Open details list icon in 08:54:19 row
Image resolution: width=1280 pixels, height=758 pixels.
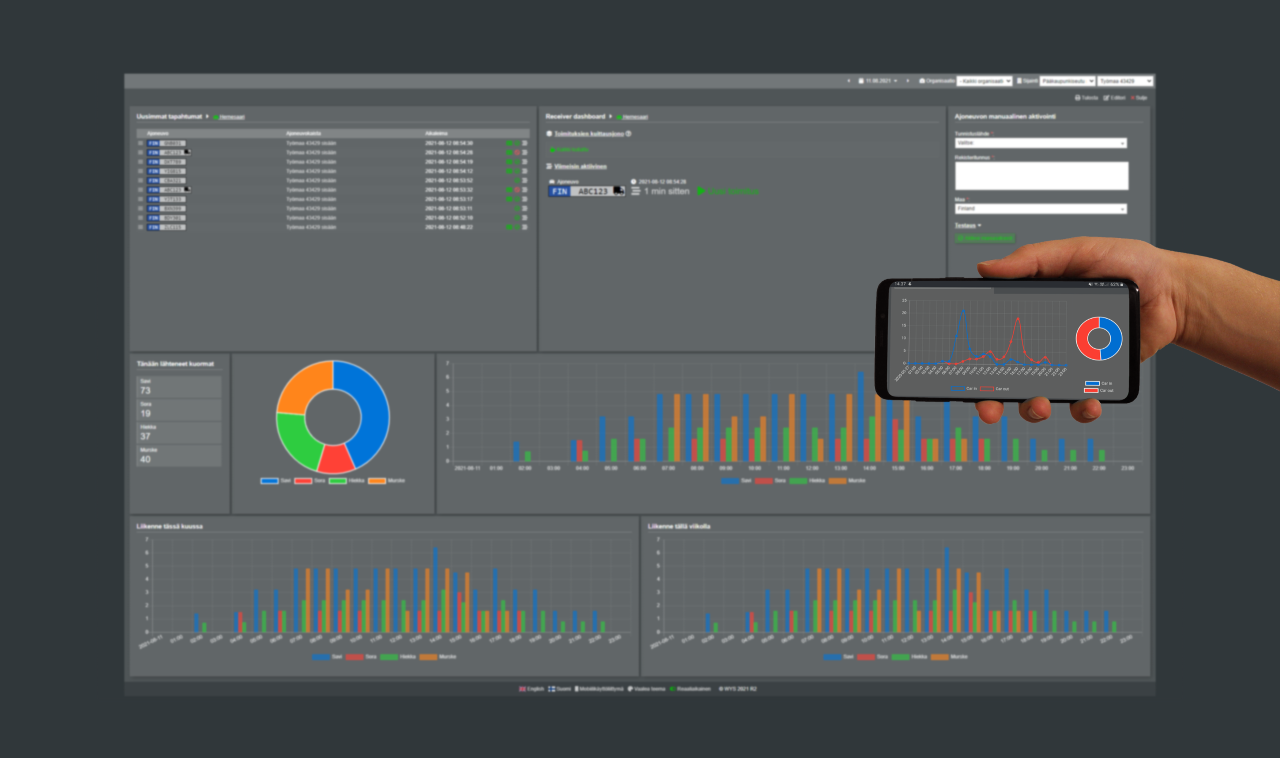click(525, 162)
